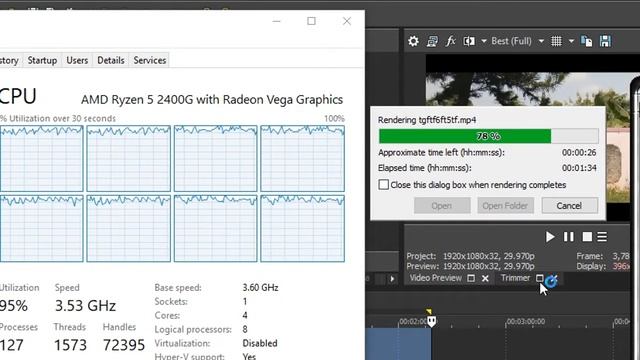Switch to the Trimmer tab

tap(515, 278)
